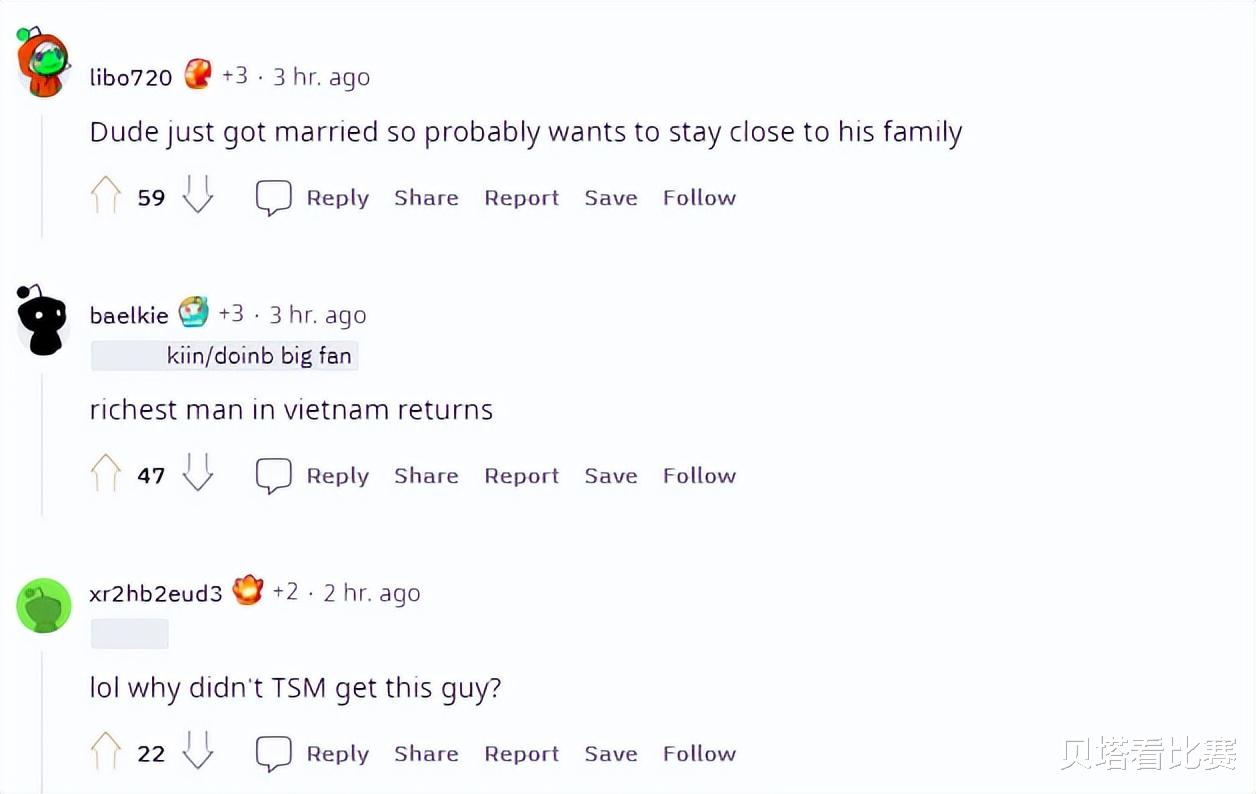1256x794 pixels.
Task: Open baelkie's avatar profile
Action: (x=43, y=320)
